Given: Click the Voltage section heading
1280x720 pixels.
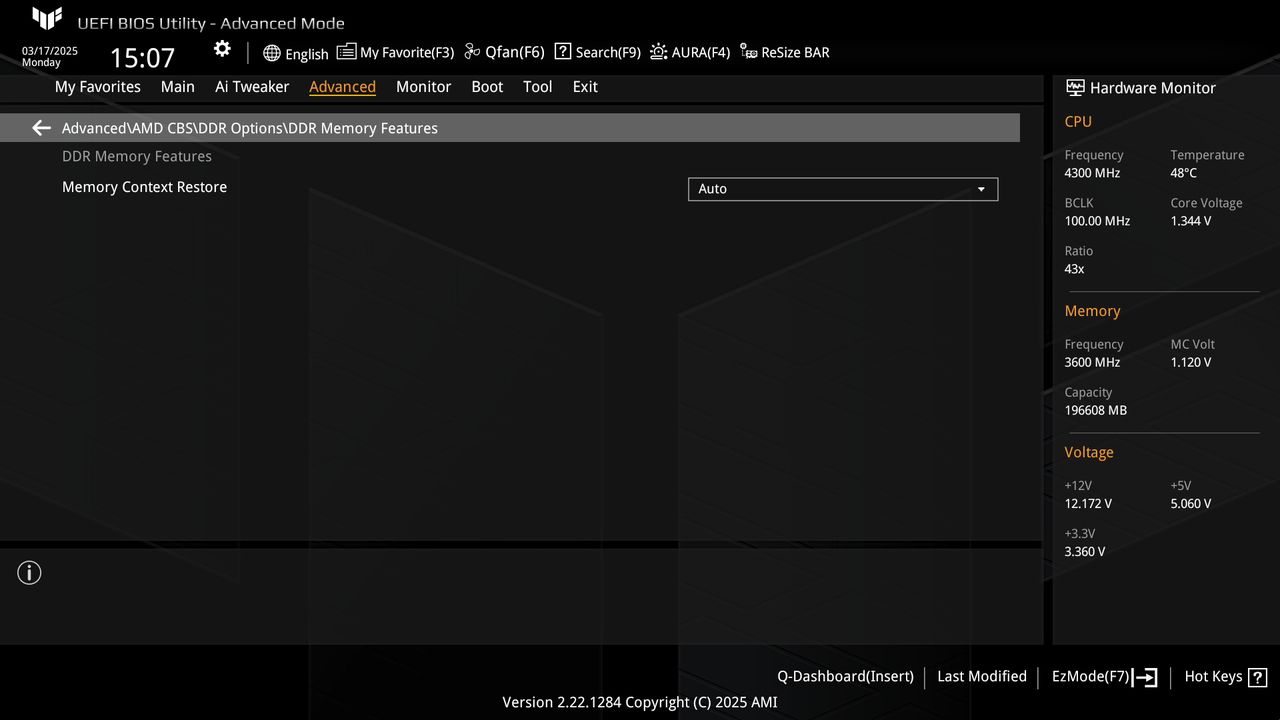Looking at the screenshot, I should [1089, 452].
